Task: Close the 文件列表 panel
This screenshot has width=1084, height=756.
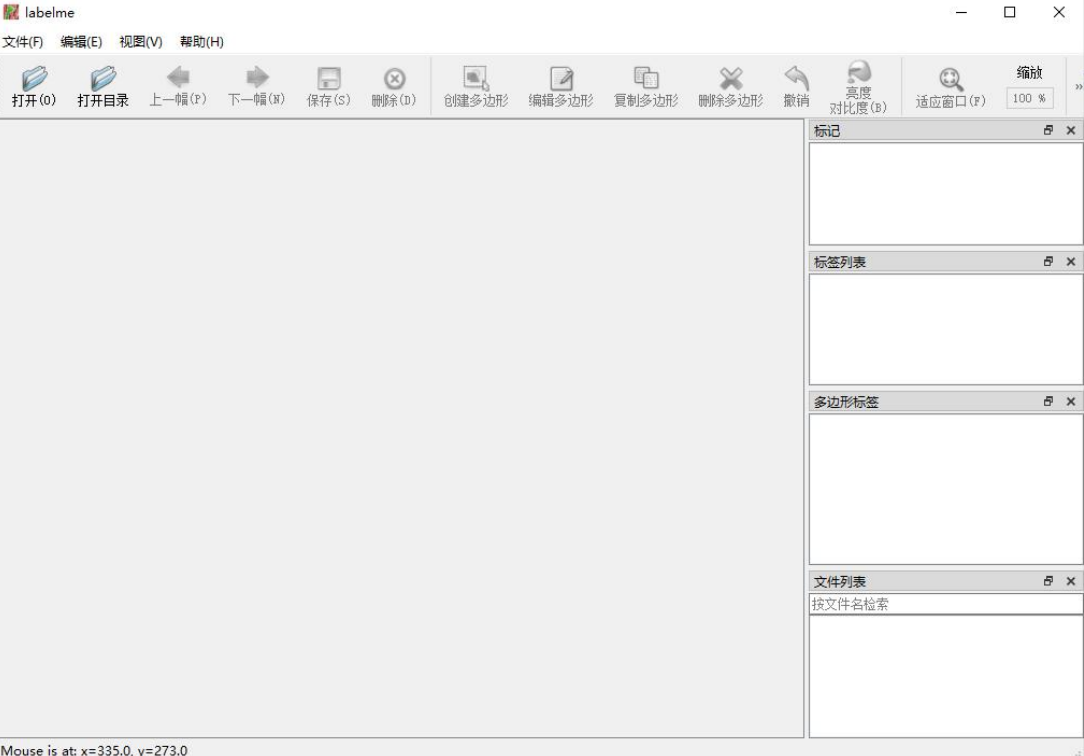Action: click(1071, 581)
